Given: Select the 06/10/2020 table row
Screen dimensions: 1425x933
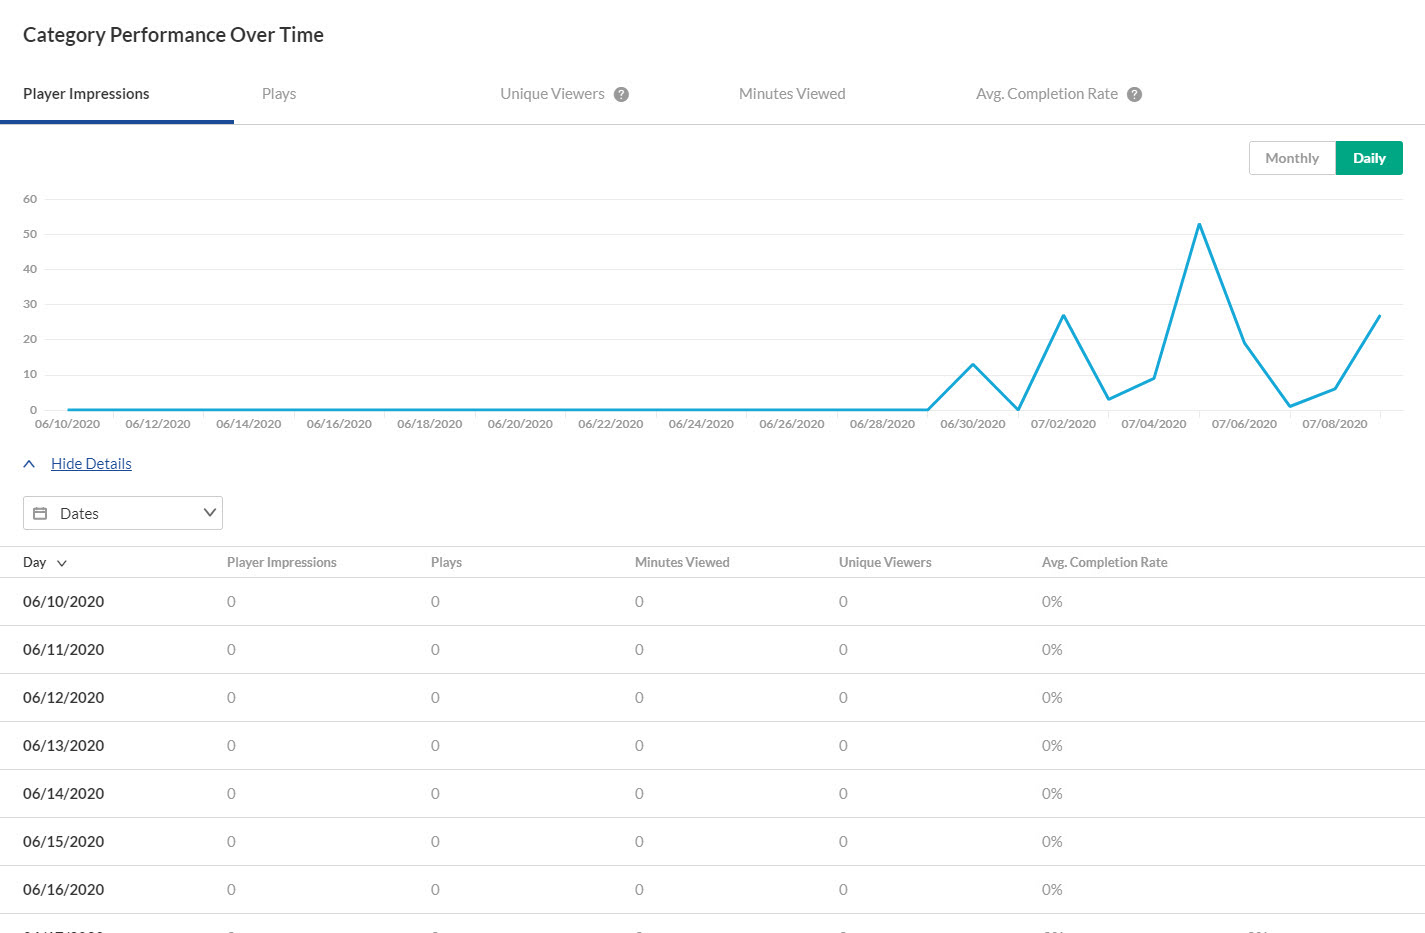Looking at the screenshot, I should coord(712,602).
